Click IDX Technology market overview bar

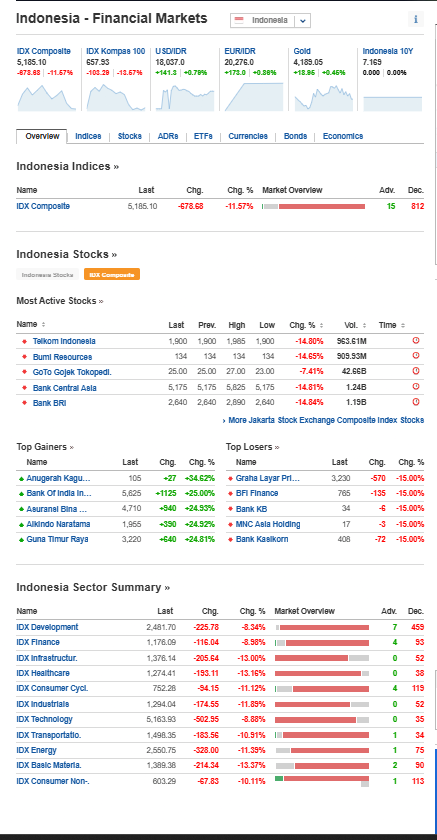point(322,719)
